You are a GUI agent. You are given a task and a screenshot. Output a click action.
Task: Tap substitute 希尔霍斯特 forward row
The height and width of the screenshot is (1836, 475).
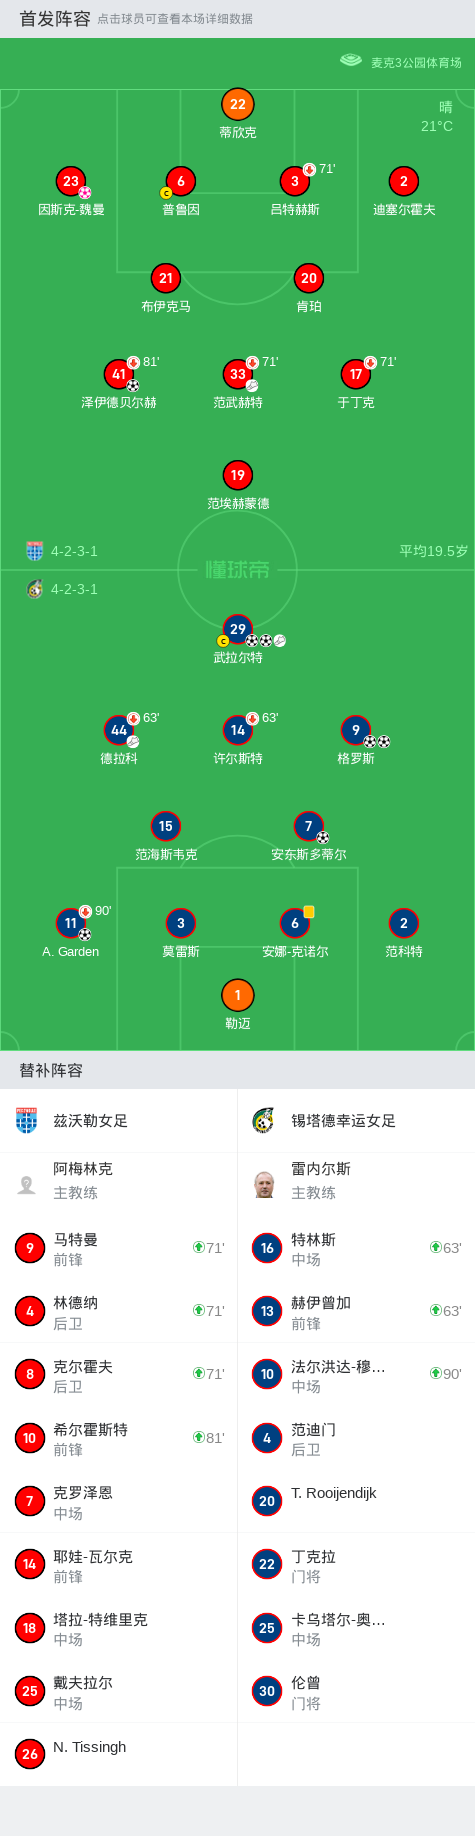pyautogui.click(x=118, y=1438)
